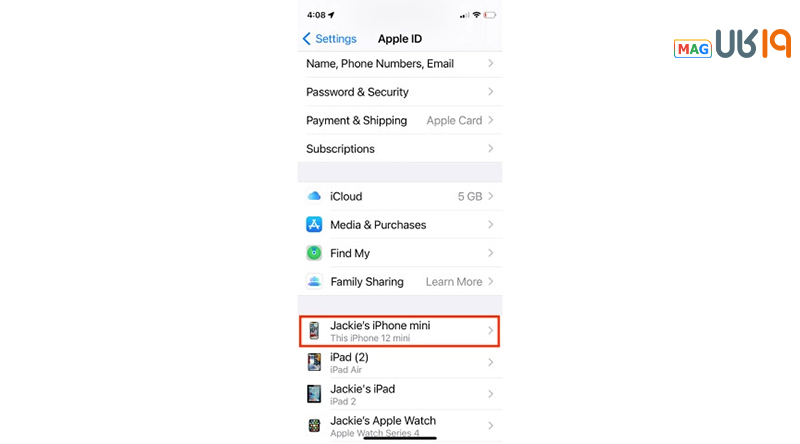The height and width of the screenshot is (444, 800).
Task: Tap the Jackie's iPad device icon
Action: click(x=314, y=394)
